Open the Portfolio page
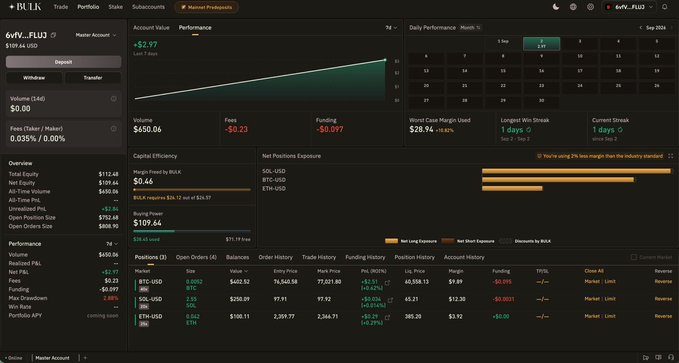 point(88,7)
